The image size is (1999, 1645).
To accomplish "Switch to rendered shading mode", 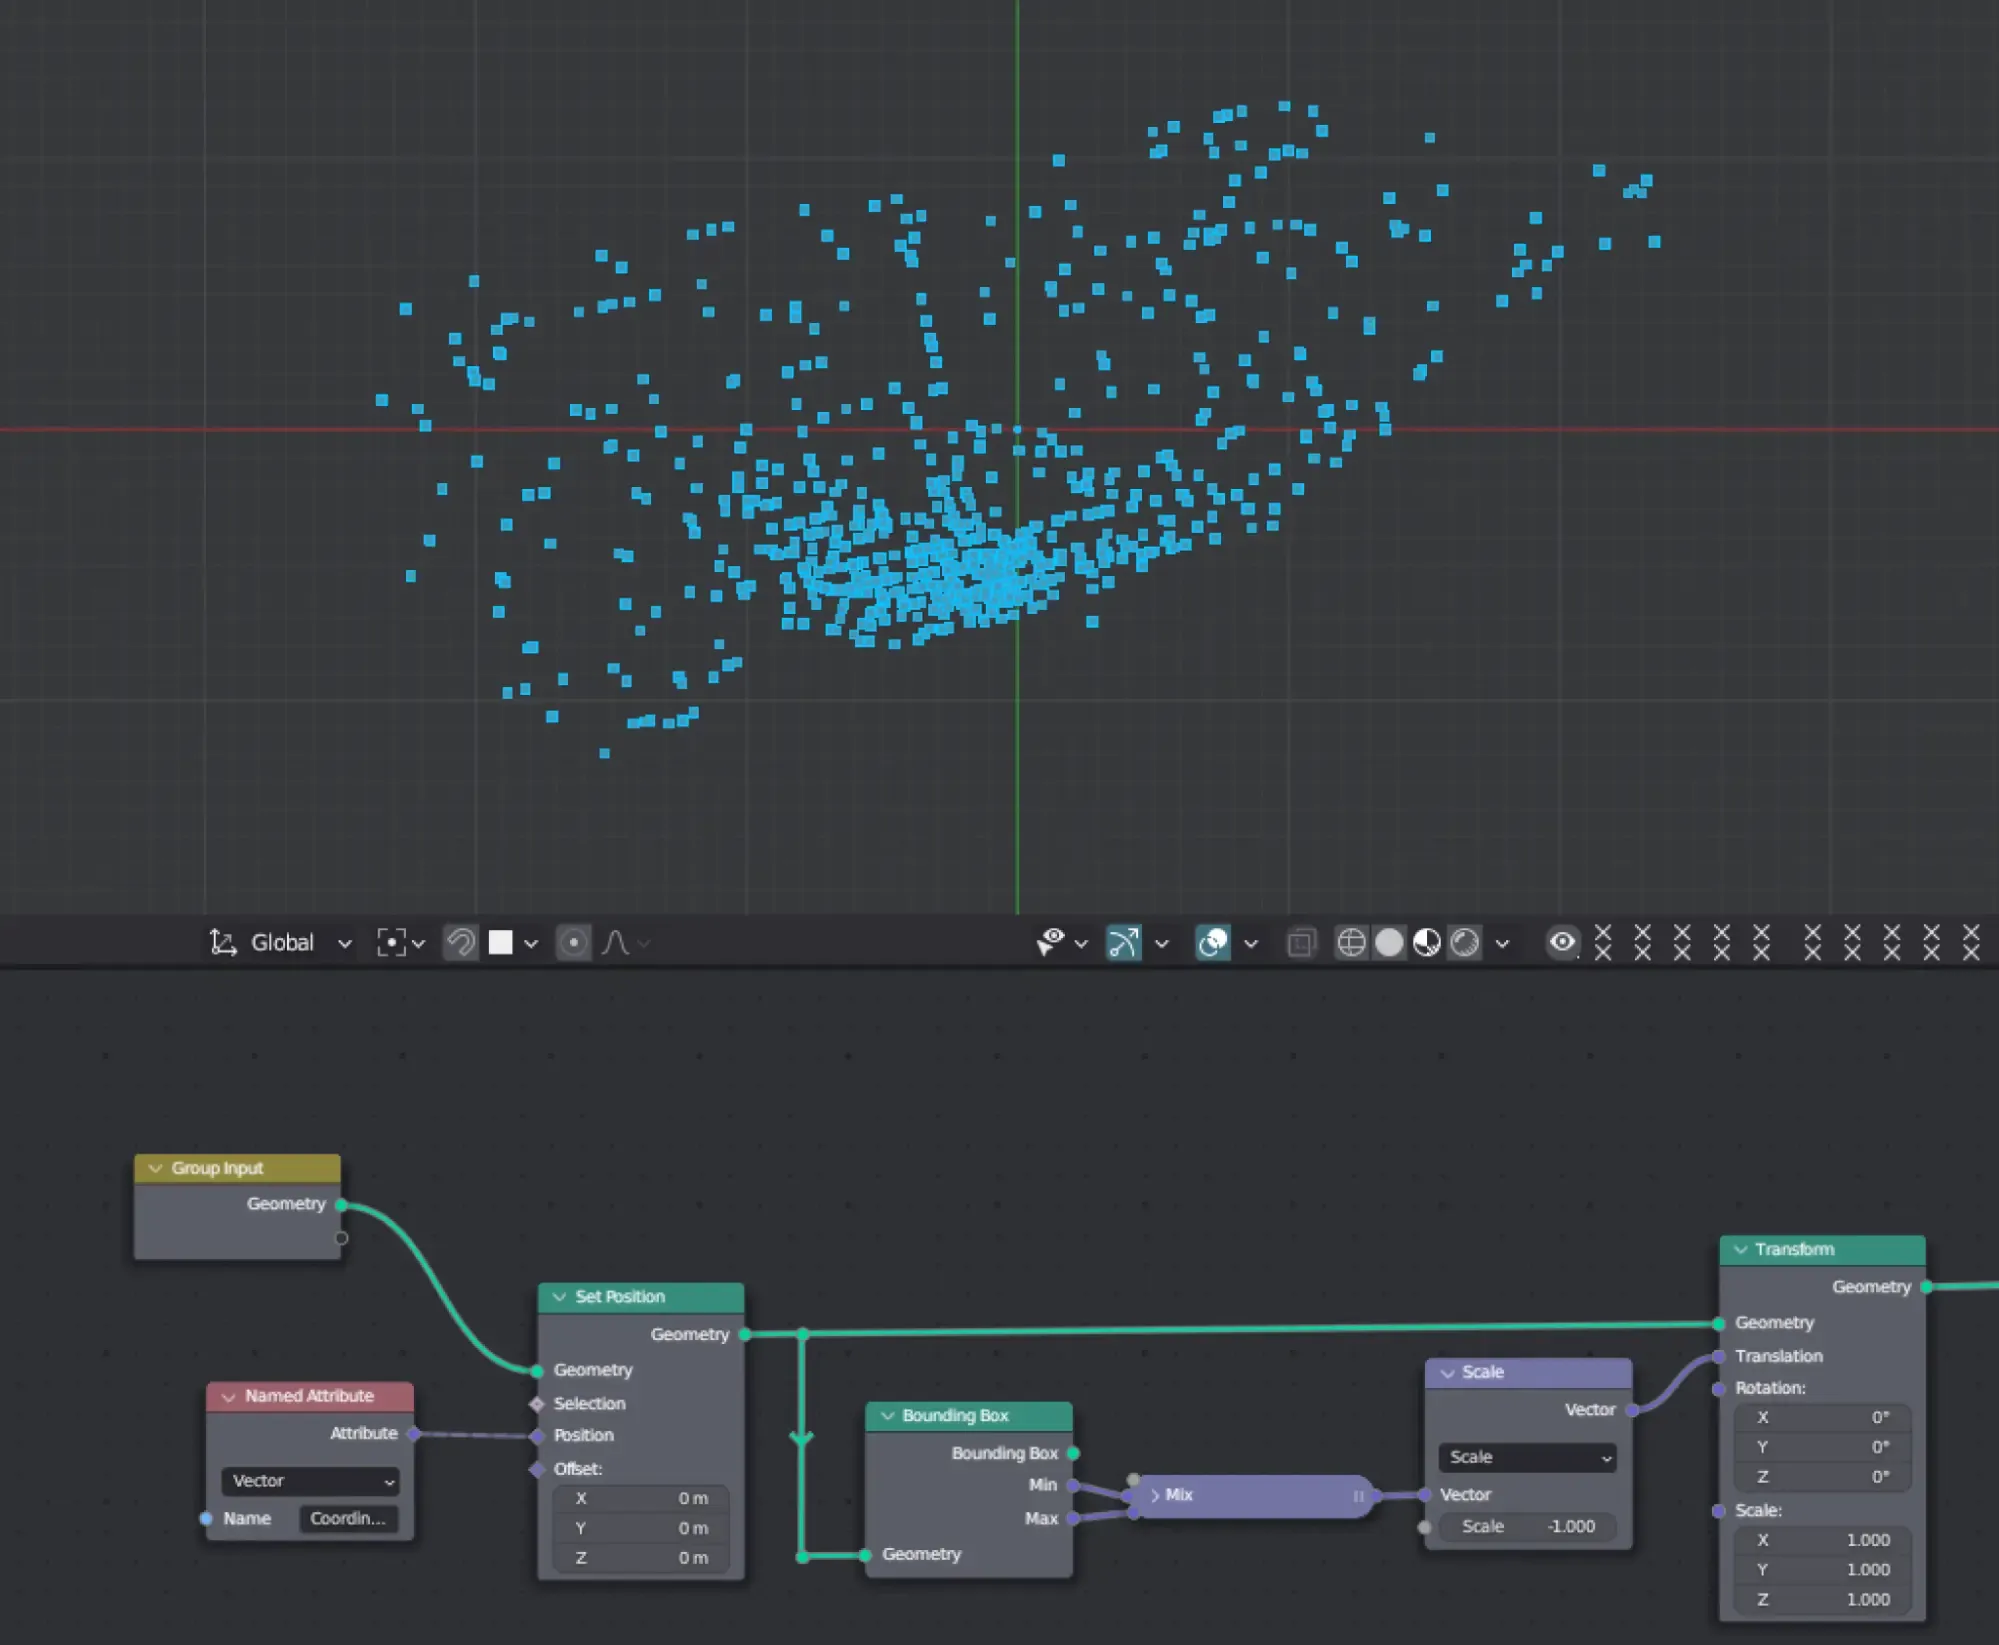I will coord(1465,942).
